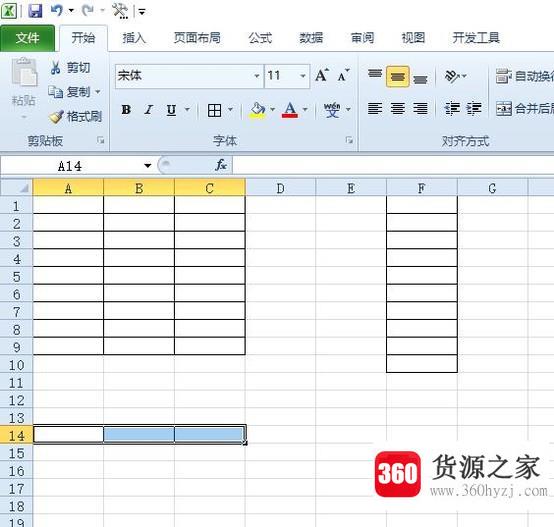The width and height of the screenshot is (554, 527).
Task: Switch to the 插入 Insert tab
Action: pos(134,38)
